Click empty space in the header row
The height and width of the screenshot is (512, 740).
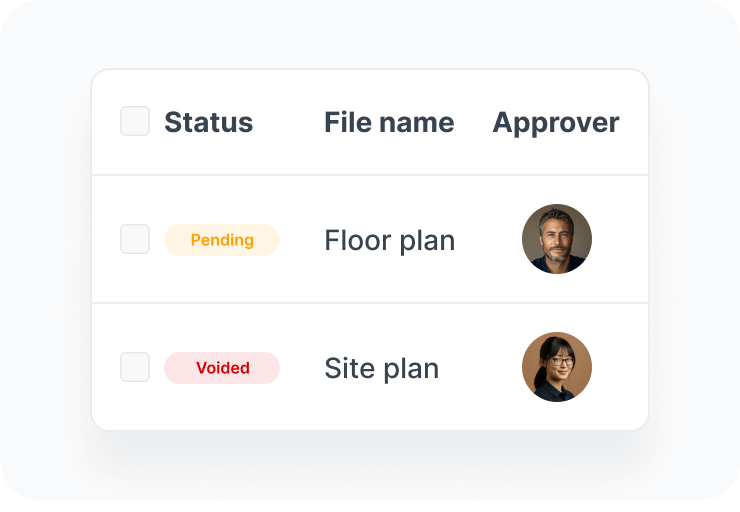pyautogui.click(x=289, y=122)
